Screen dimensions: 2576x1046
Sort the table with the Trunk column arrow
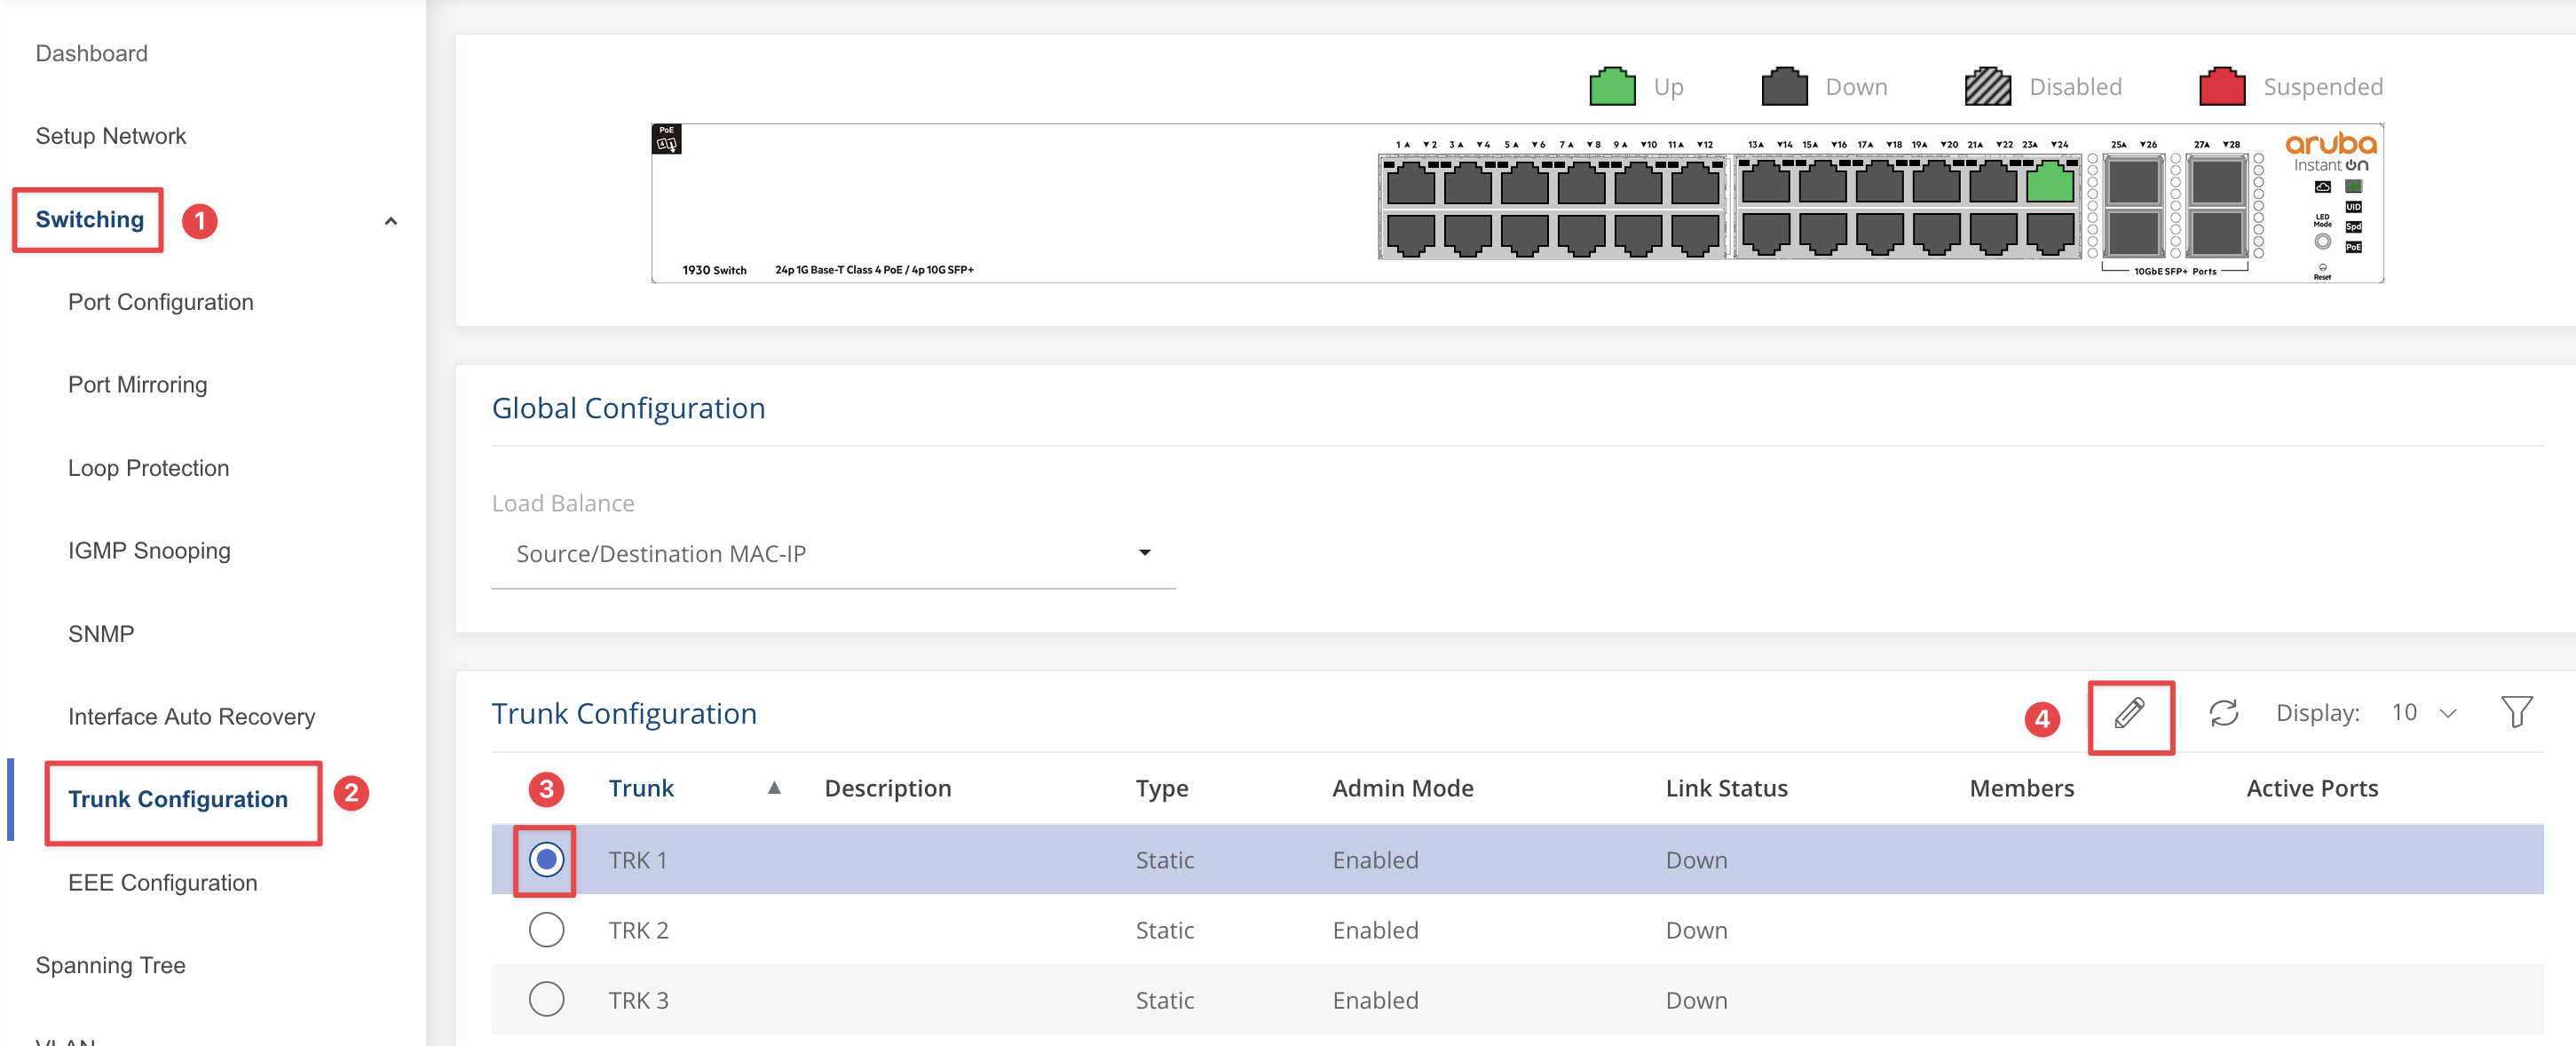click(773, 788)
